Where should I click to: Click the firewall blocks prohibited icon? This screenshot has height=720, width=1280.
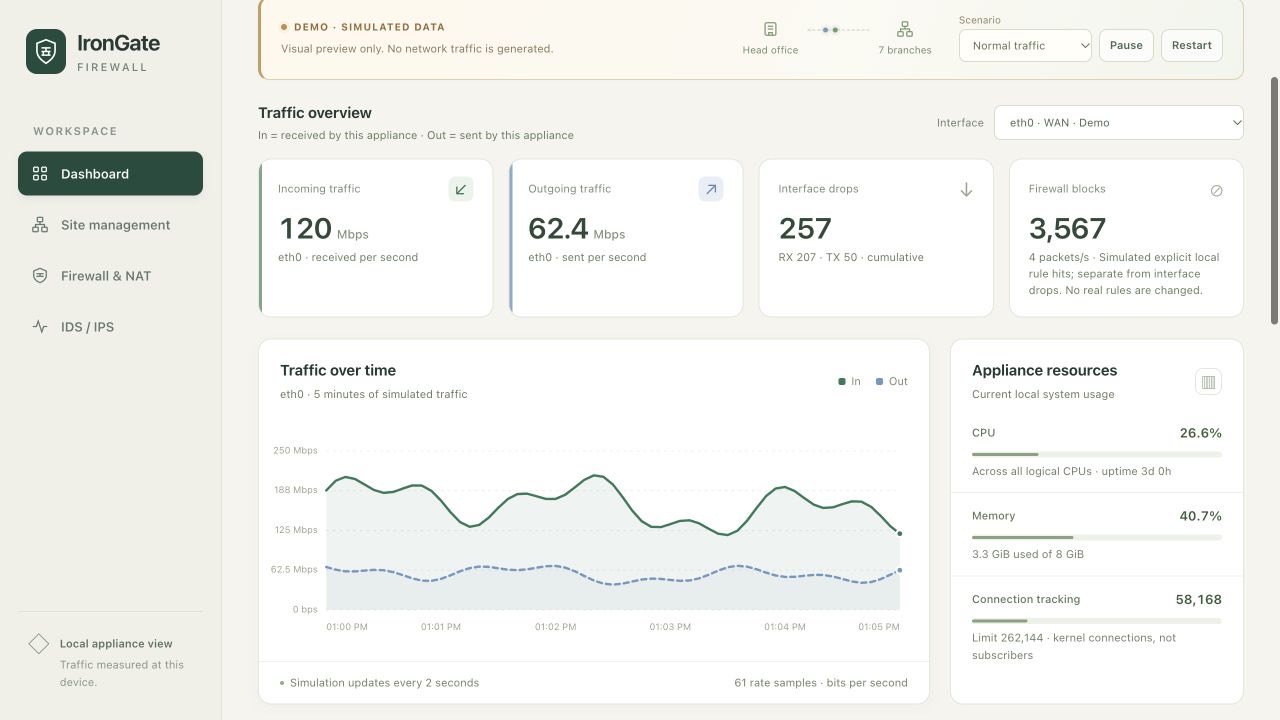tap(1217, 190)
